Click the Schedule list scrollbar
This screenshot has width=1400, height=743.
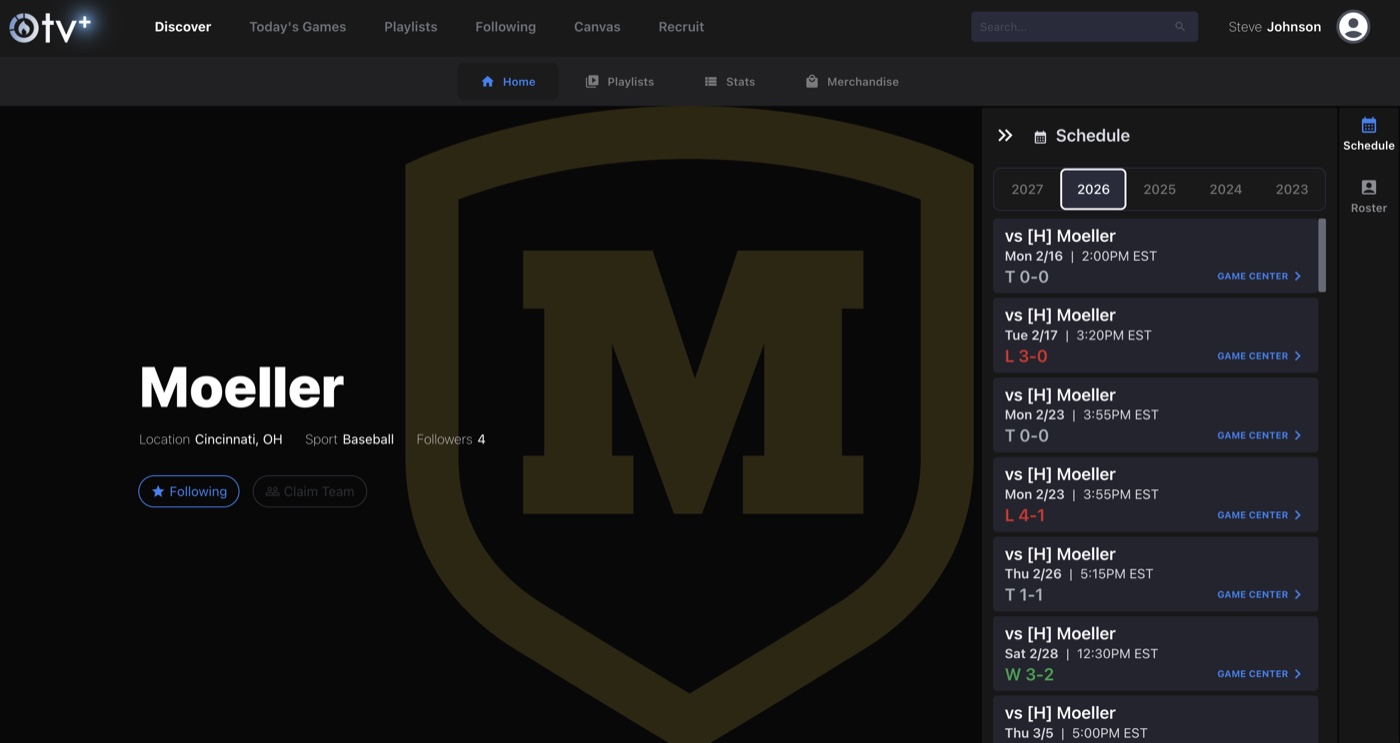[1322, 255]
